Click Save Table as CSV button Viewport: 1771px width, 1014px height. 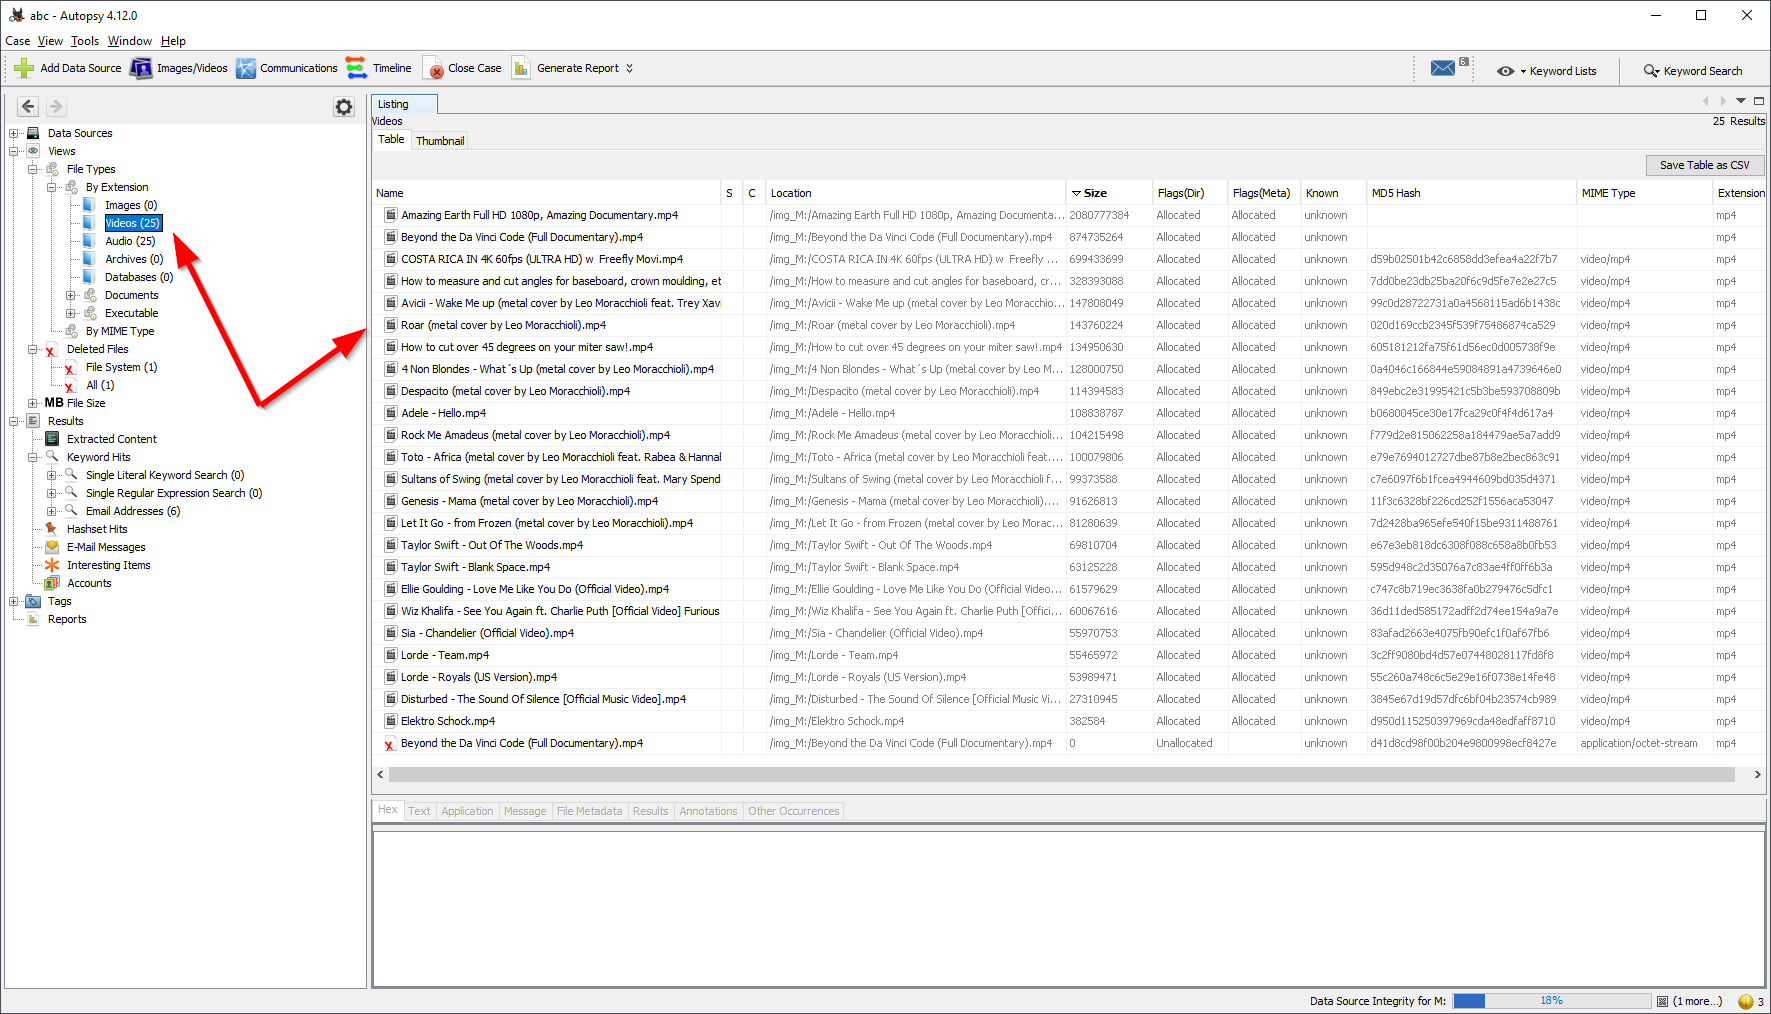pos(1705,165)
